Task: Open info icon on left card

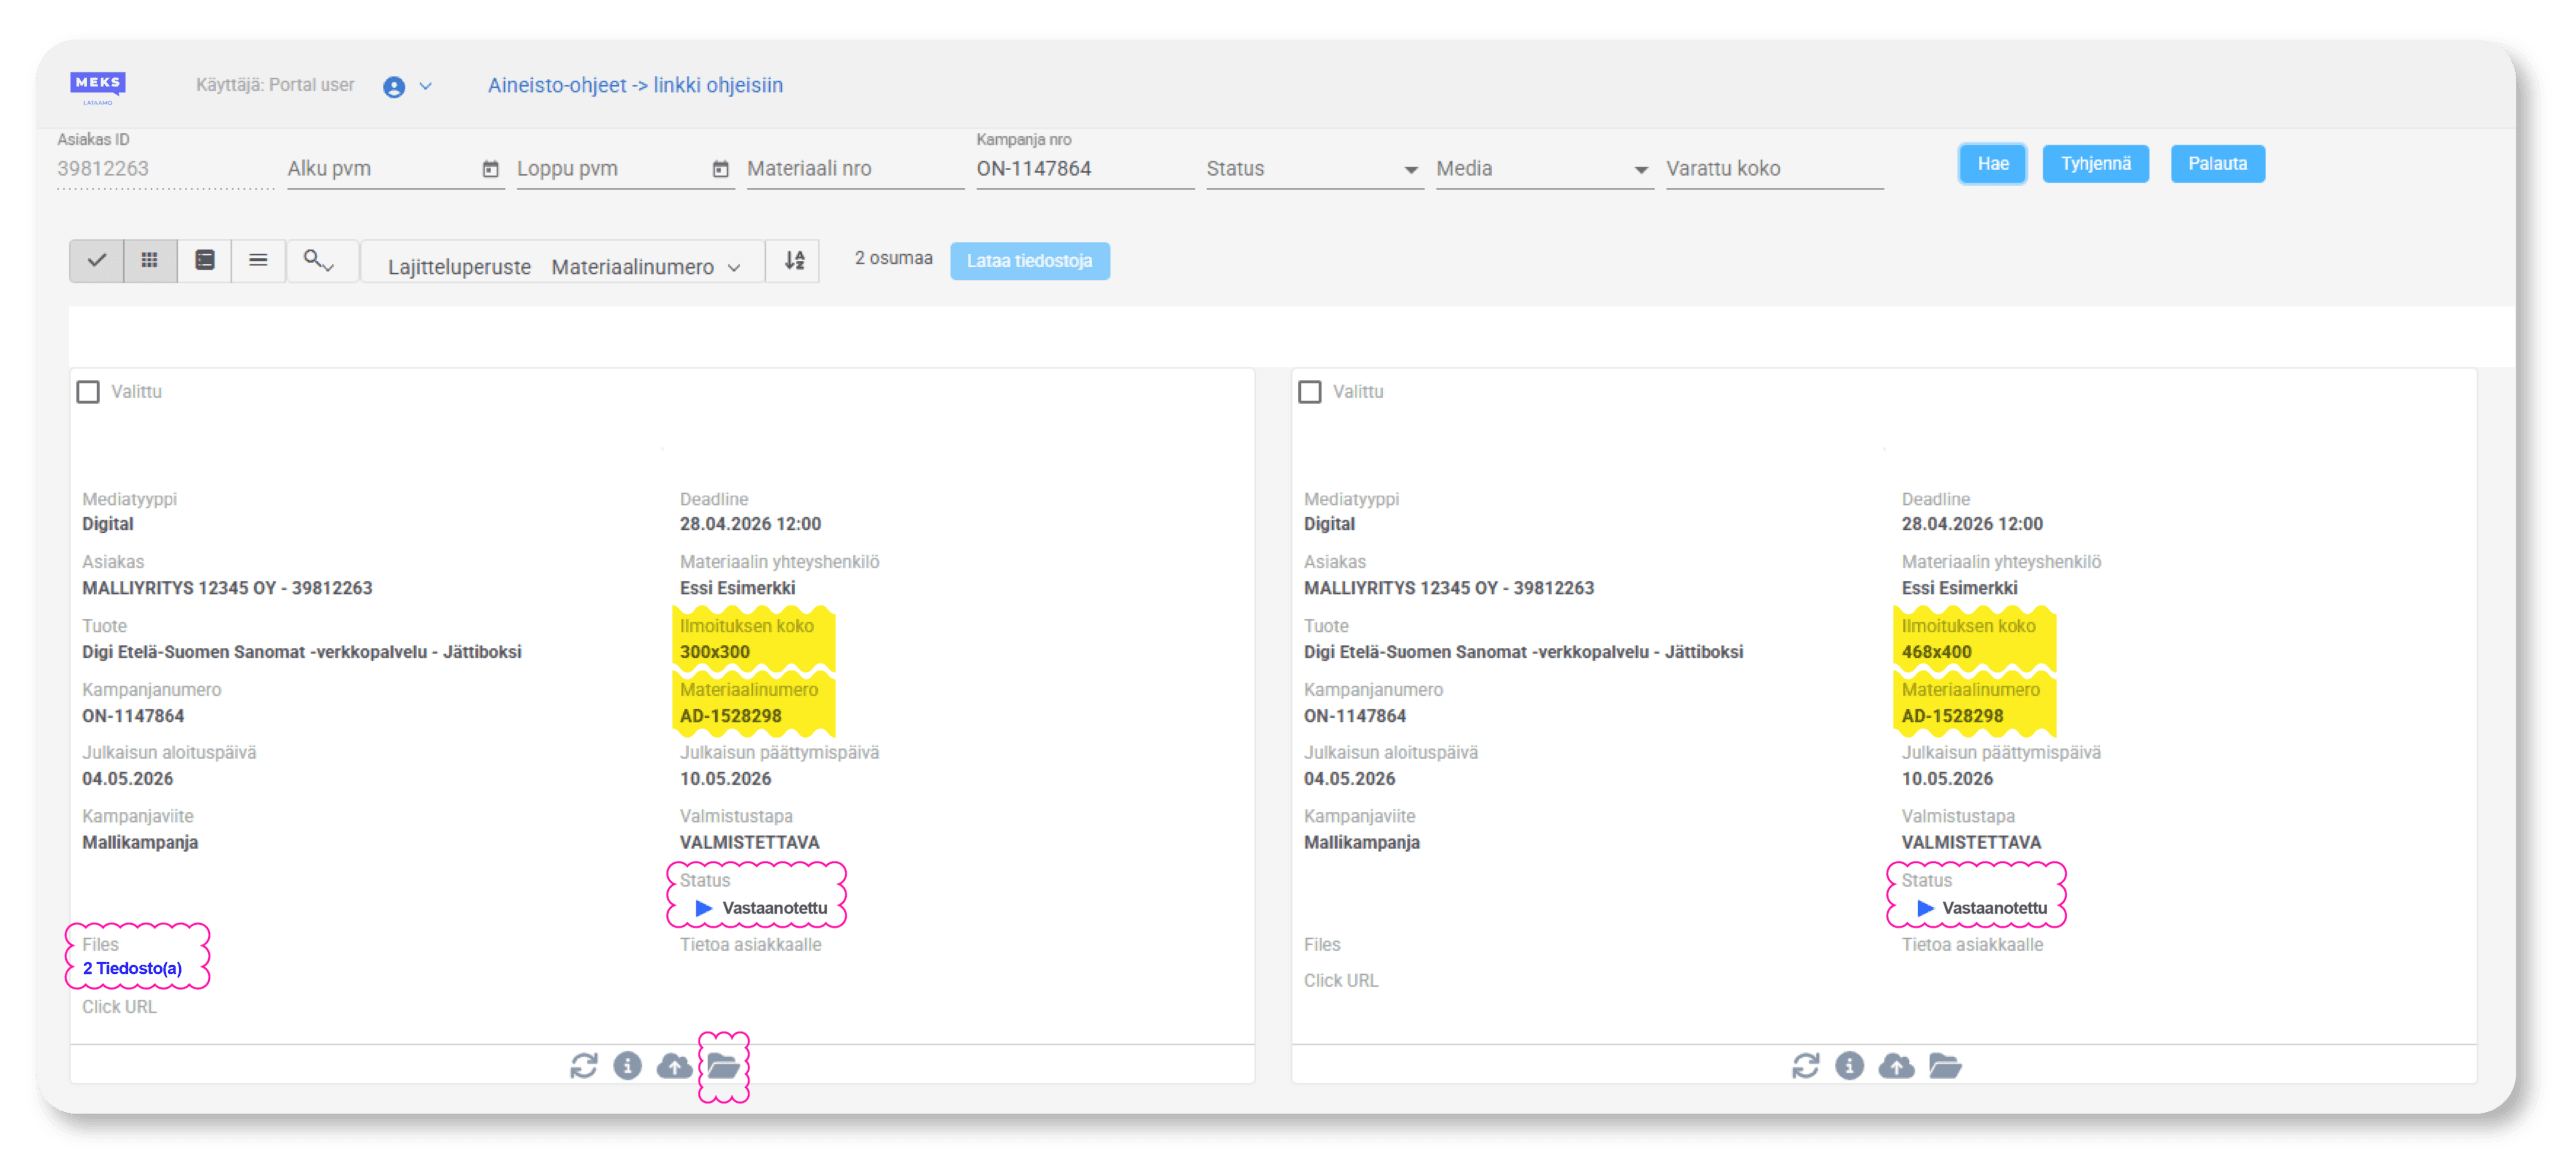Action: coord(627,1066)
